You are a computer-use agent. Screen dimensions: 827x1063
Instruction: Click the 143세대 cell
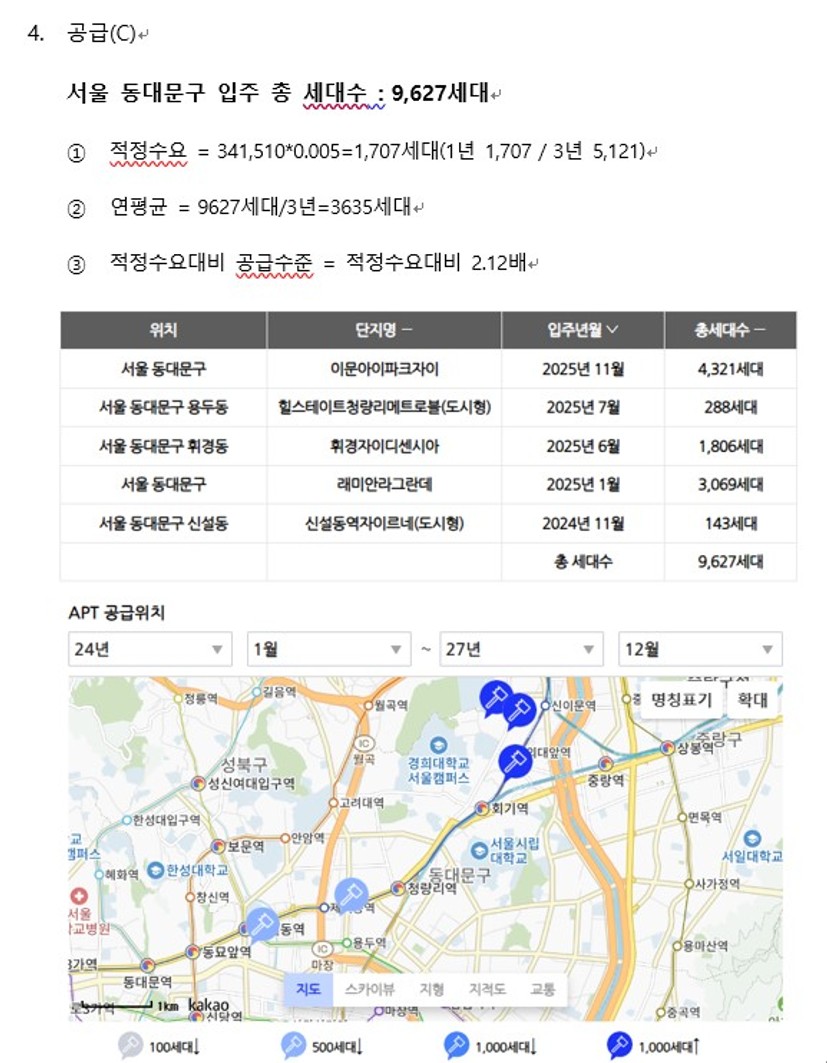click(x=731, y=523)
